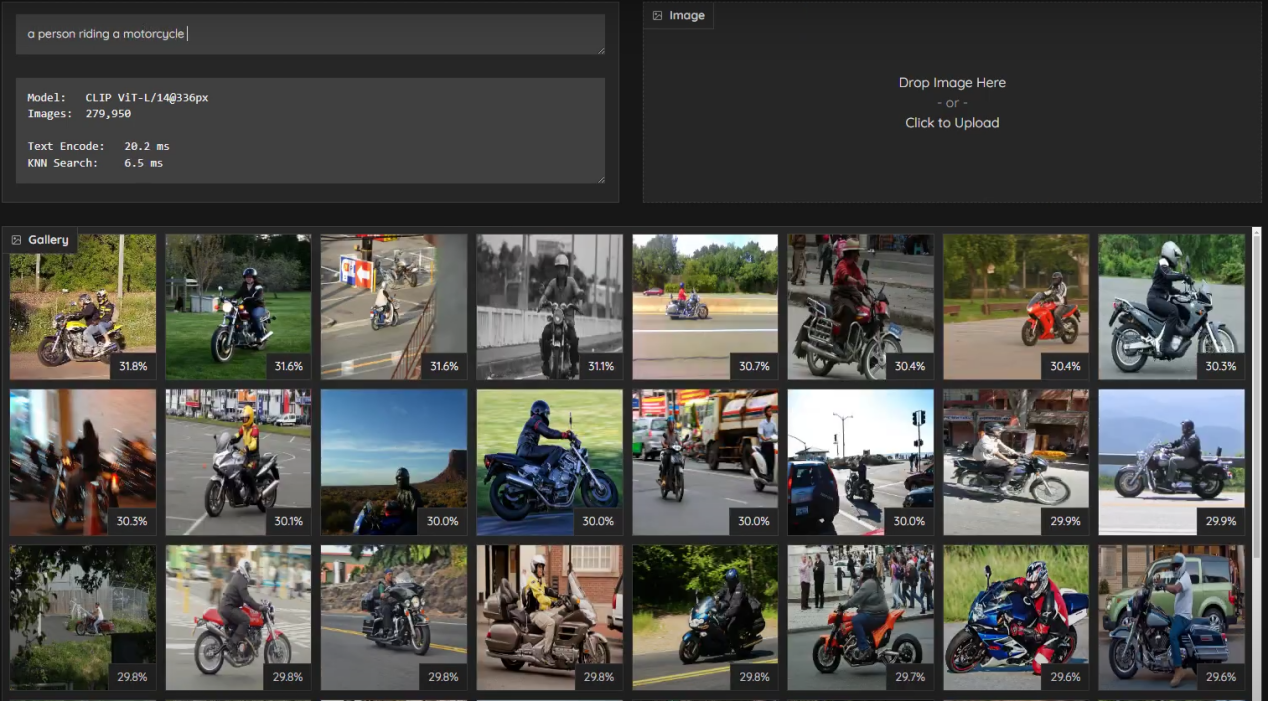Open the 30.0% thumbnail of blue-clad rider on grass background
The width and height of the screenshot is (1268, 701).
tap(549, 462)
